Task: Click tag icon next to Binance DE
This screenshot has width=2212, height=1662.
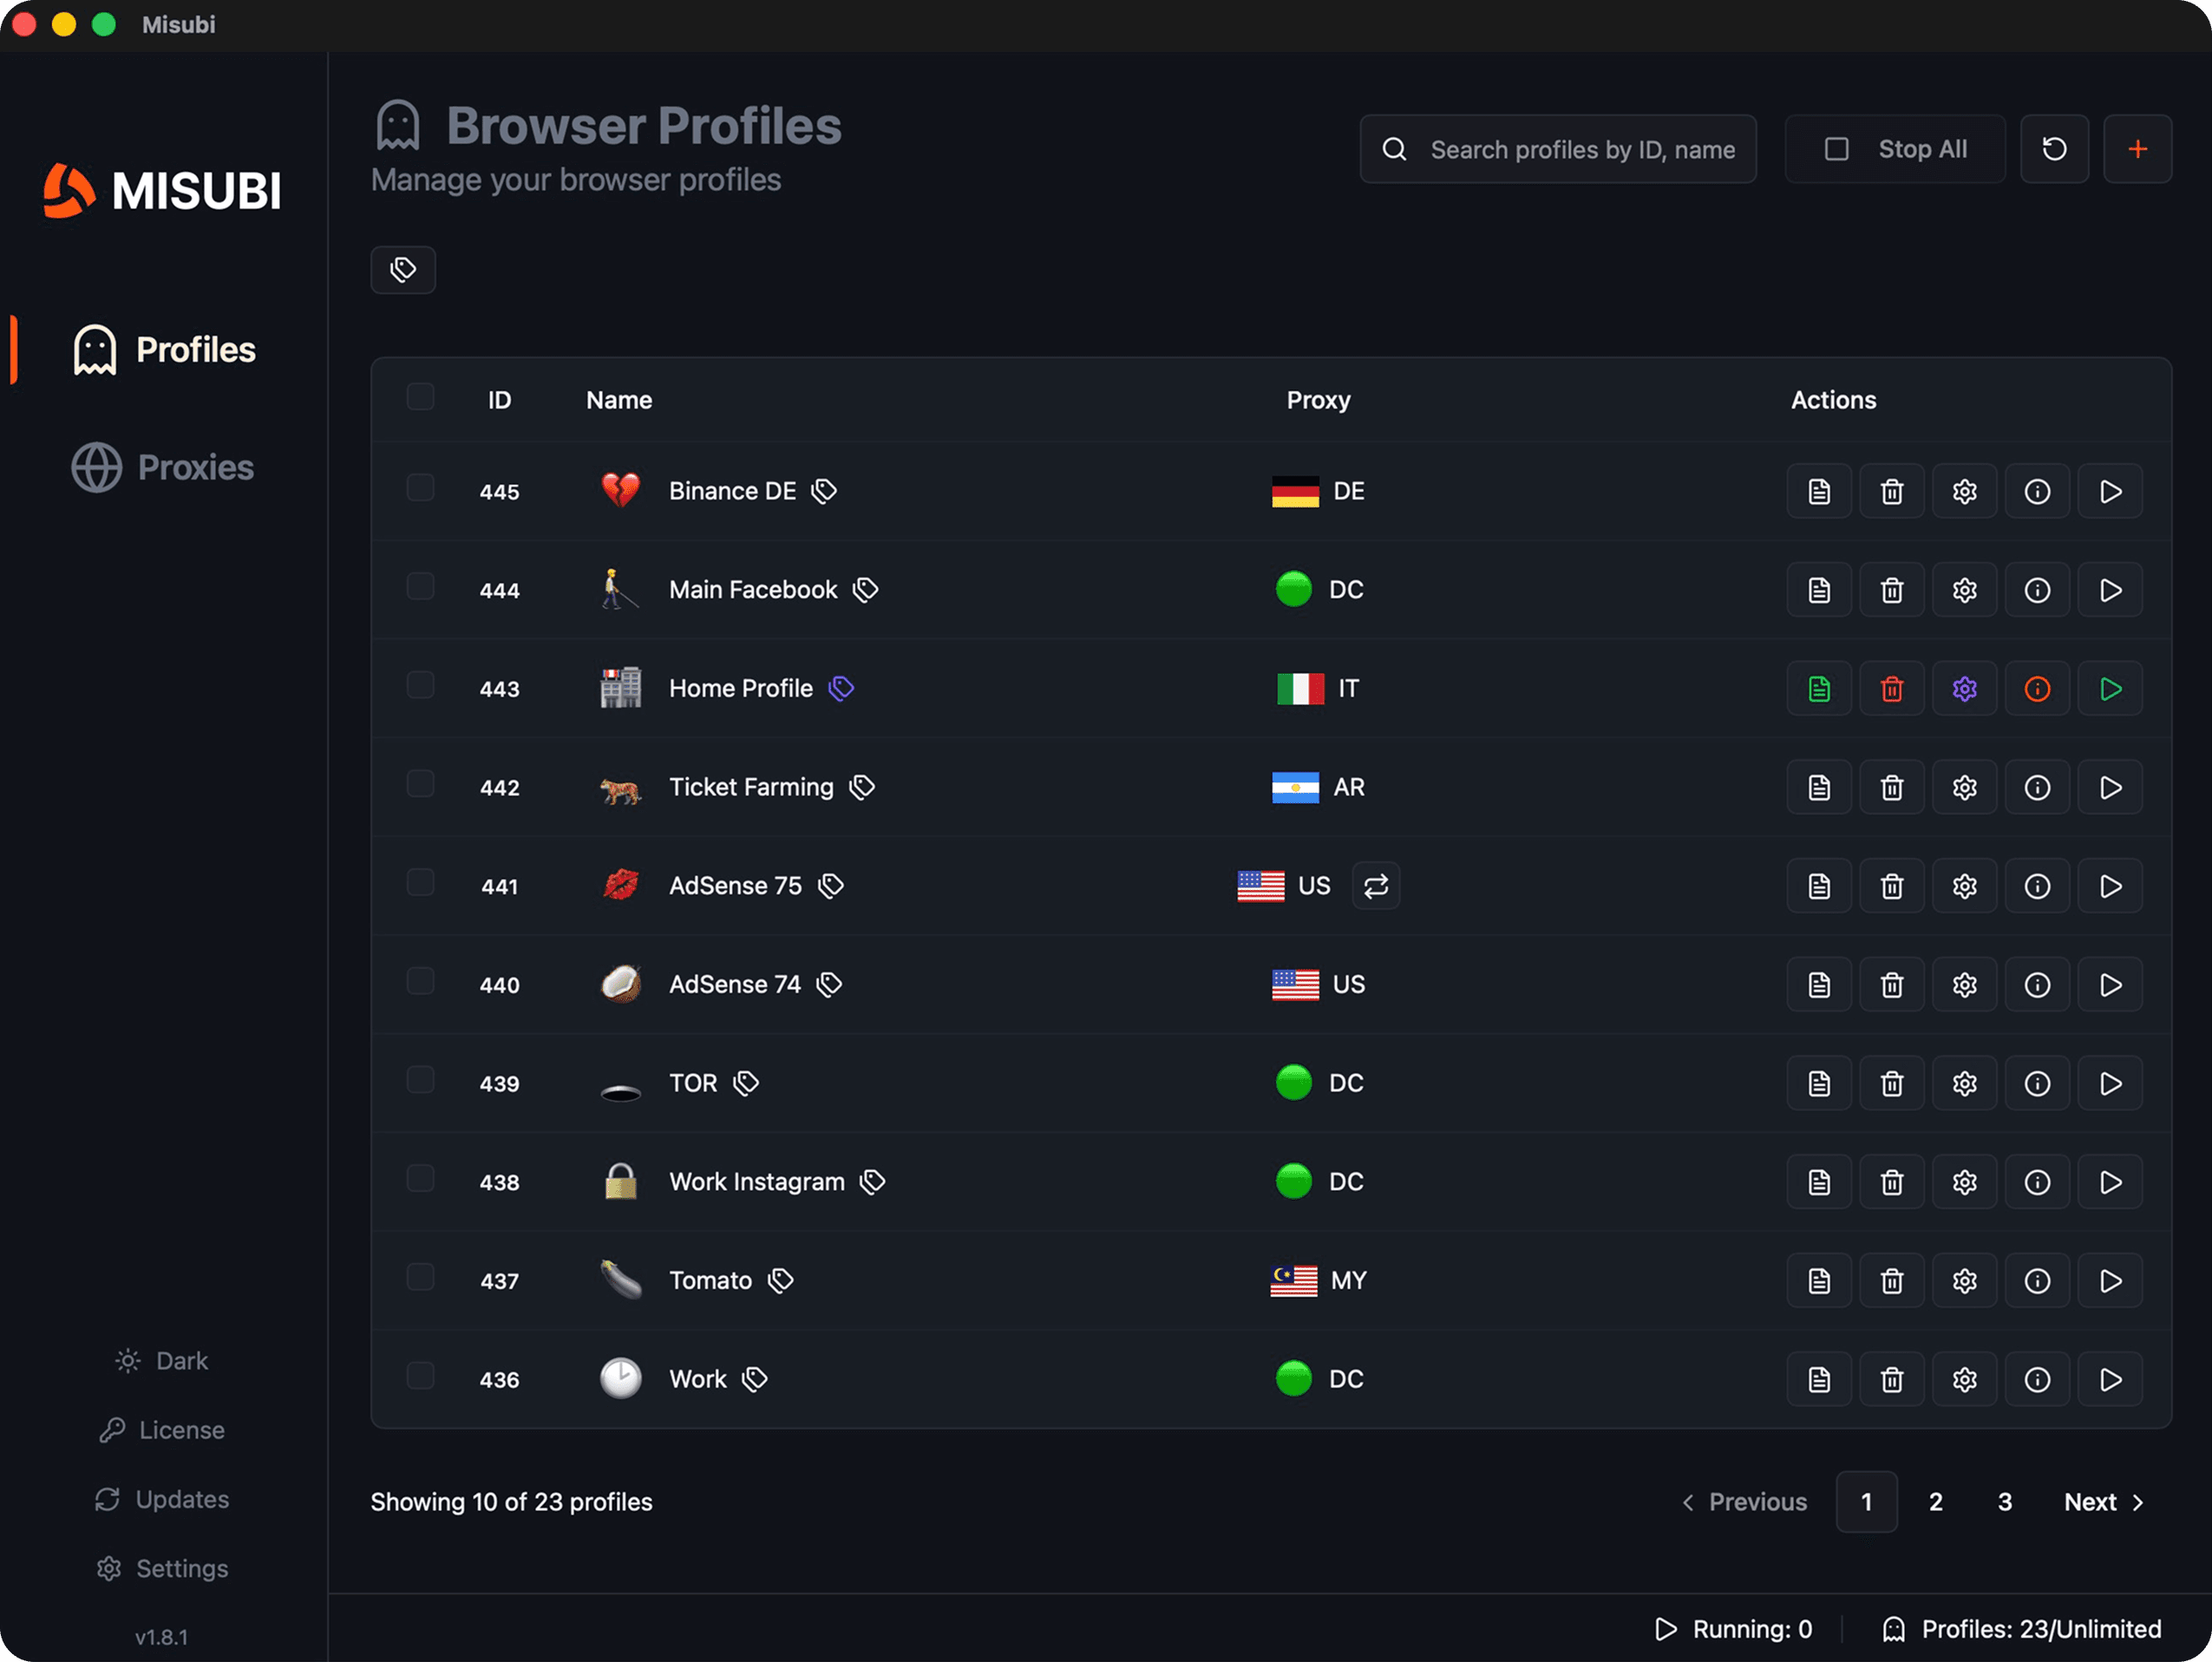Action: tap(824, 491)
